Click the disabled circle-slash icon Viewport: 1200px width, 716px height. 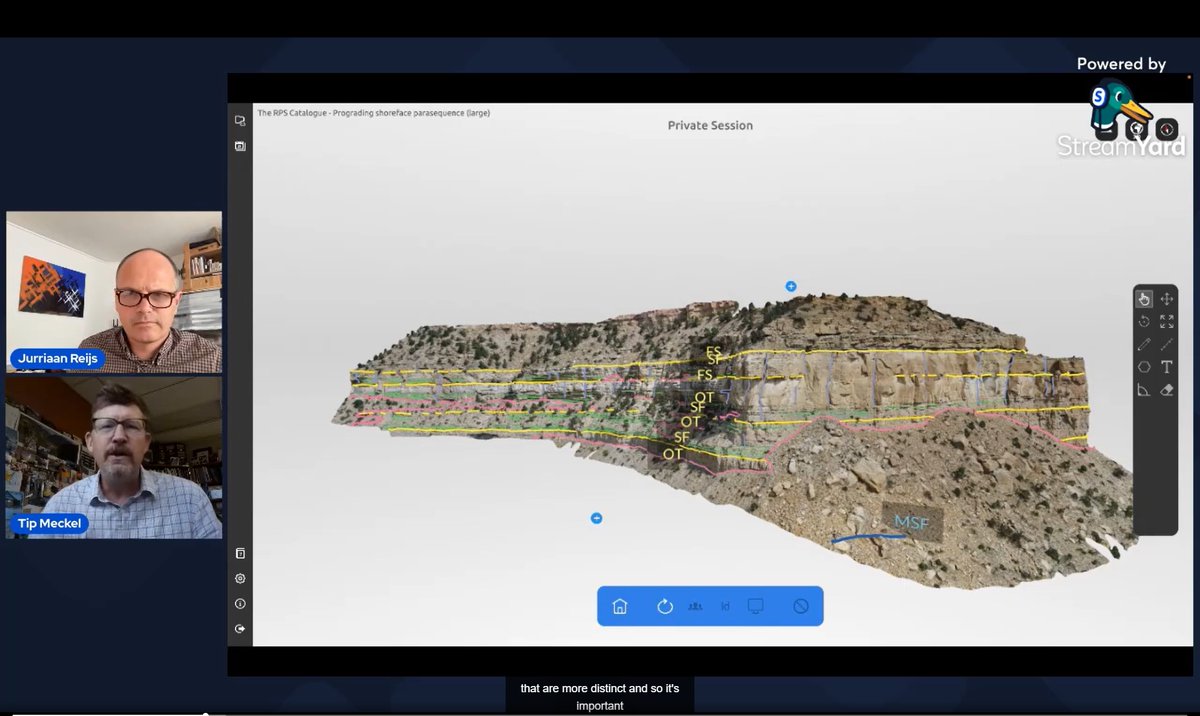pyautogui.click(x=801, y=606)
